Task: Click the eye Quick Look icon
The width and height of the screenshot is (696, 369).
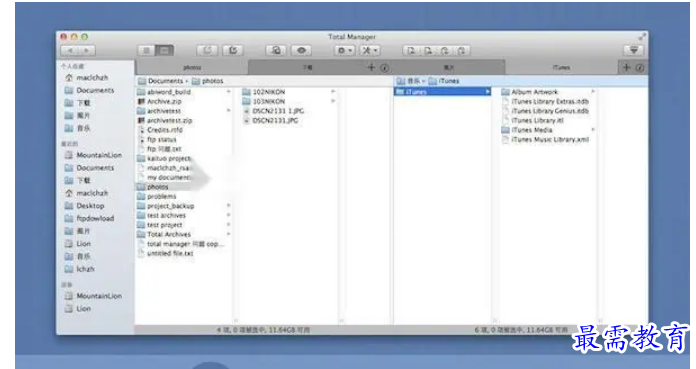Action: coord(301,51)
